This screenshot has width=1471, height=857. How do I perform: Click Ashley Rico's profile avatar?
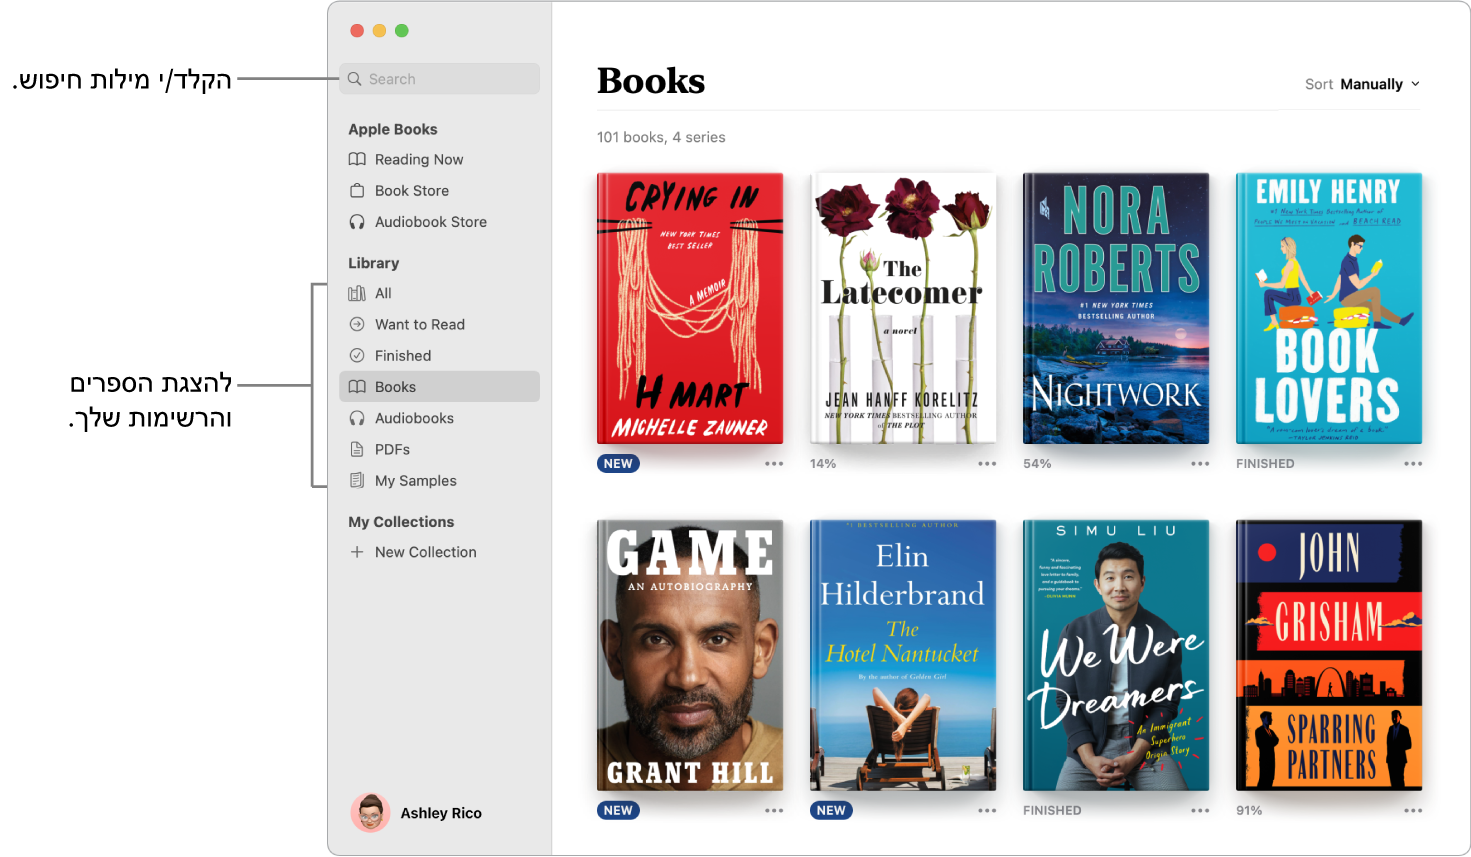(370, 813)
